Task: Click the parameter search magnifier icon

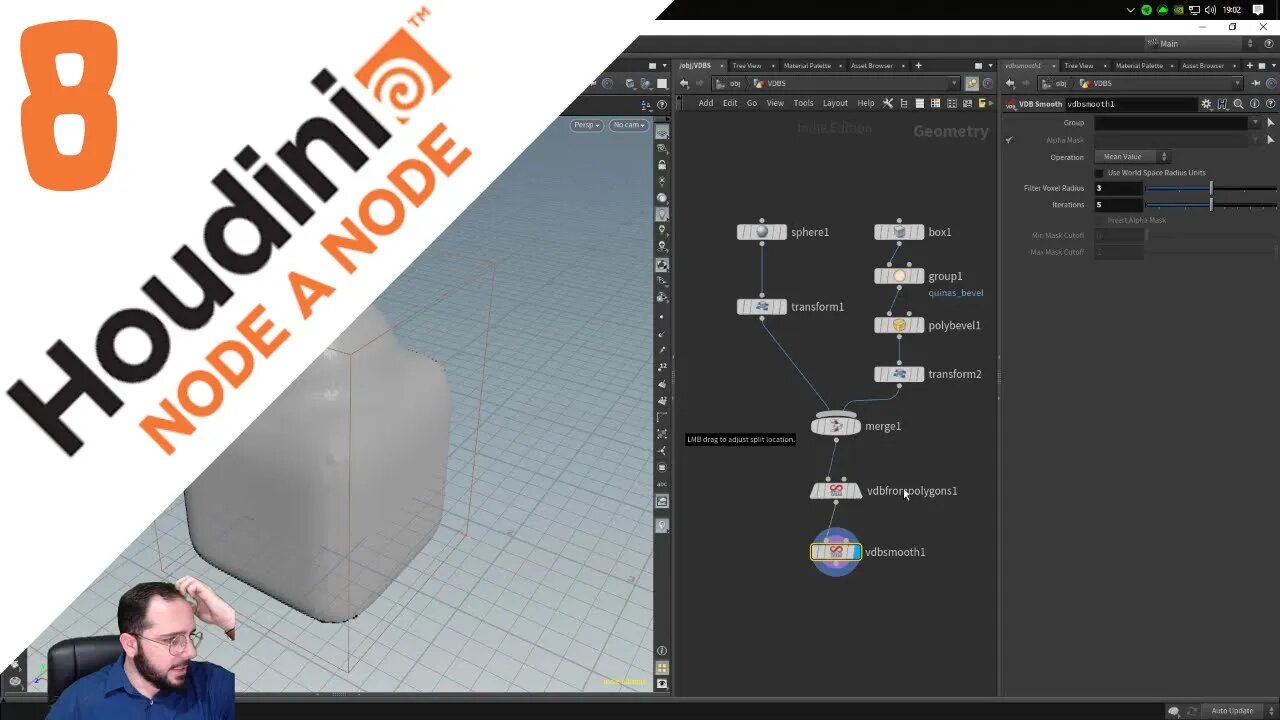Action: (1238, 104)
